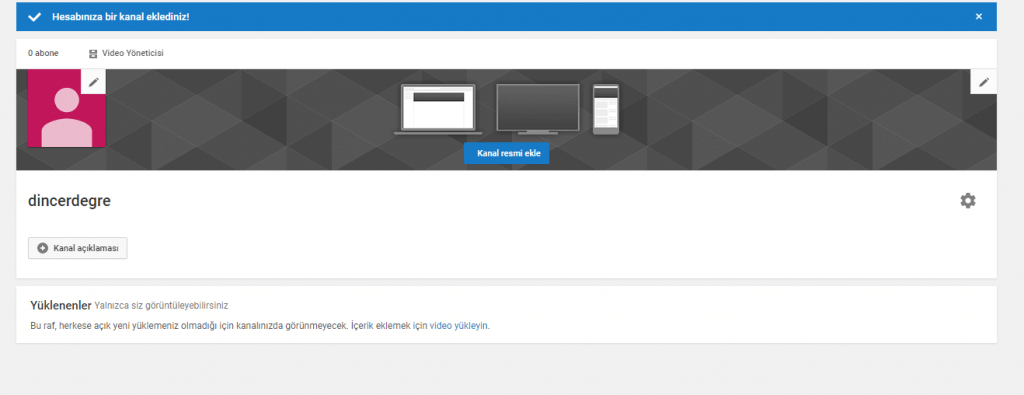Image resolution: width=1024 pixels, height=395 pixels.
Task: Open channel settings gear icon
Action: coord(968,200)
